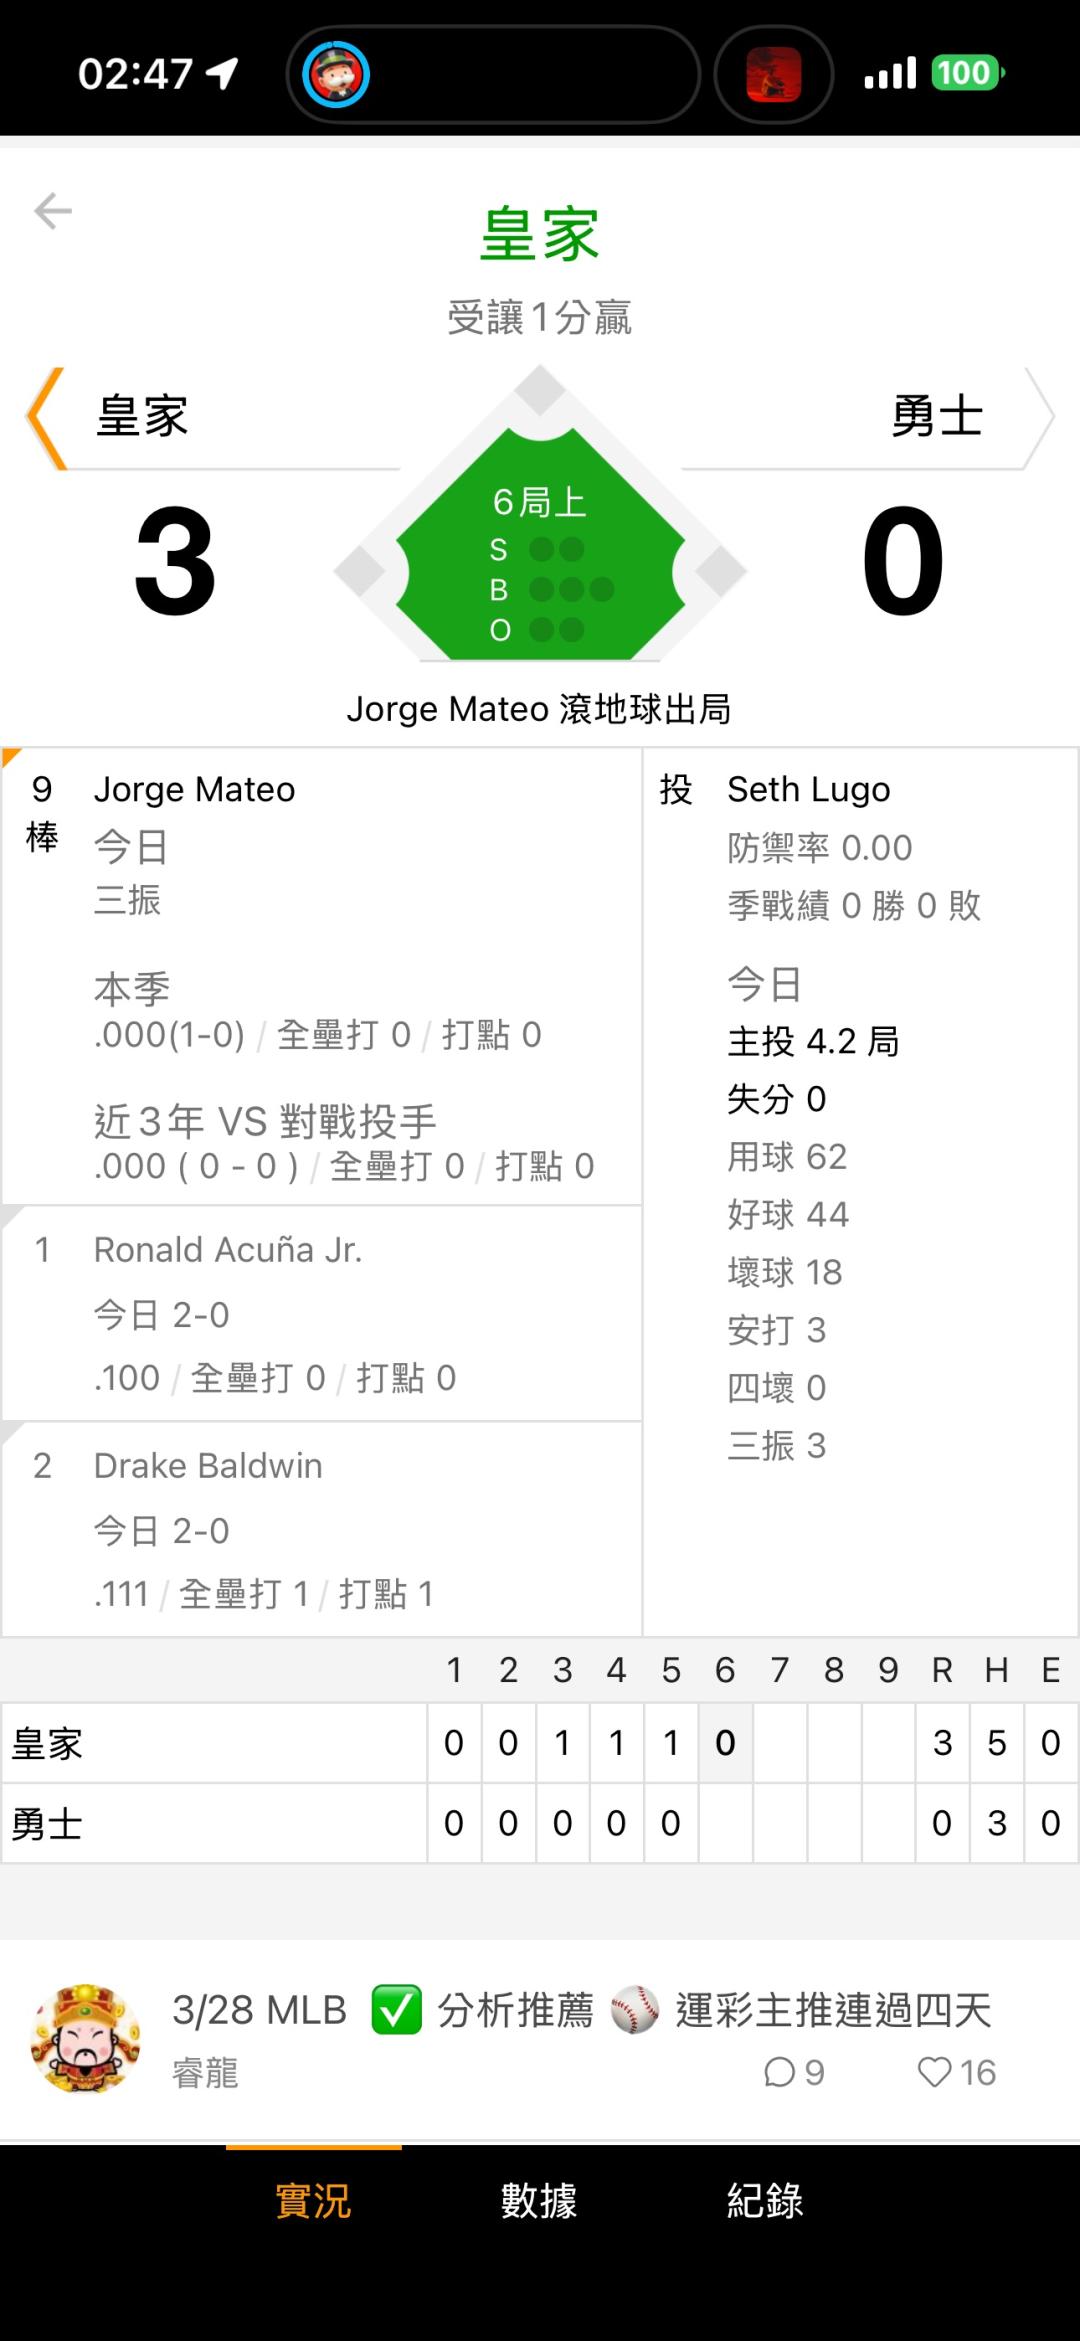Select the 實況 tab
The width and height of the screenshot is (1080, 2341).
tap(313, 2201)
